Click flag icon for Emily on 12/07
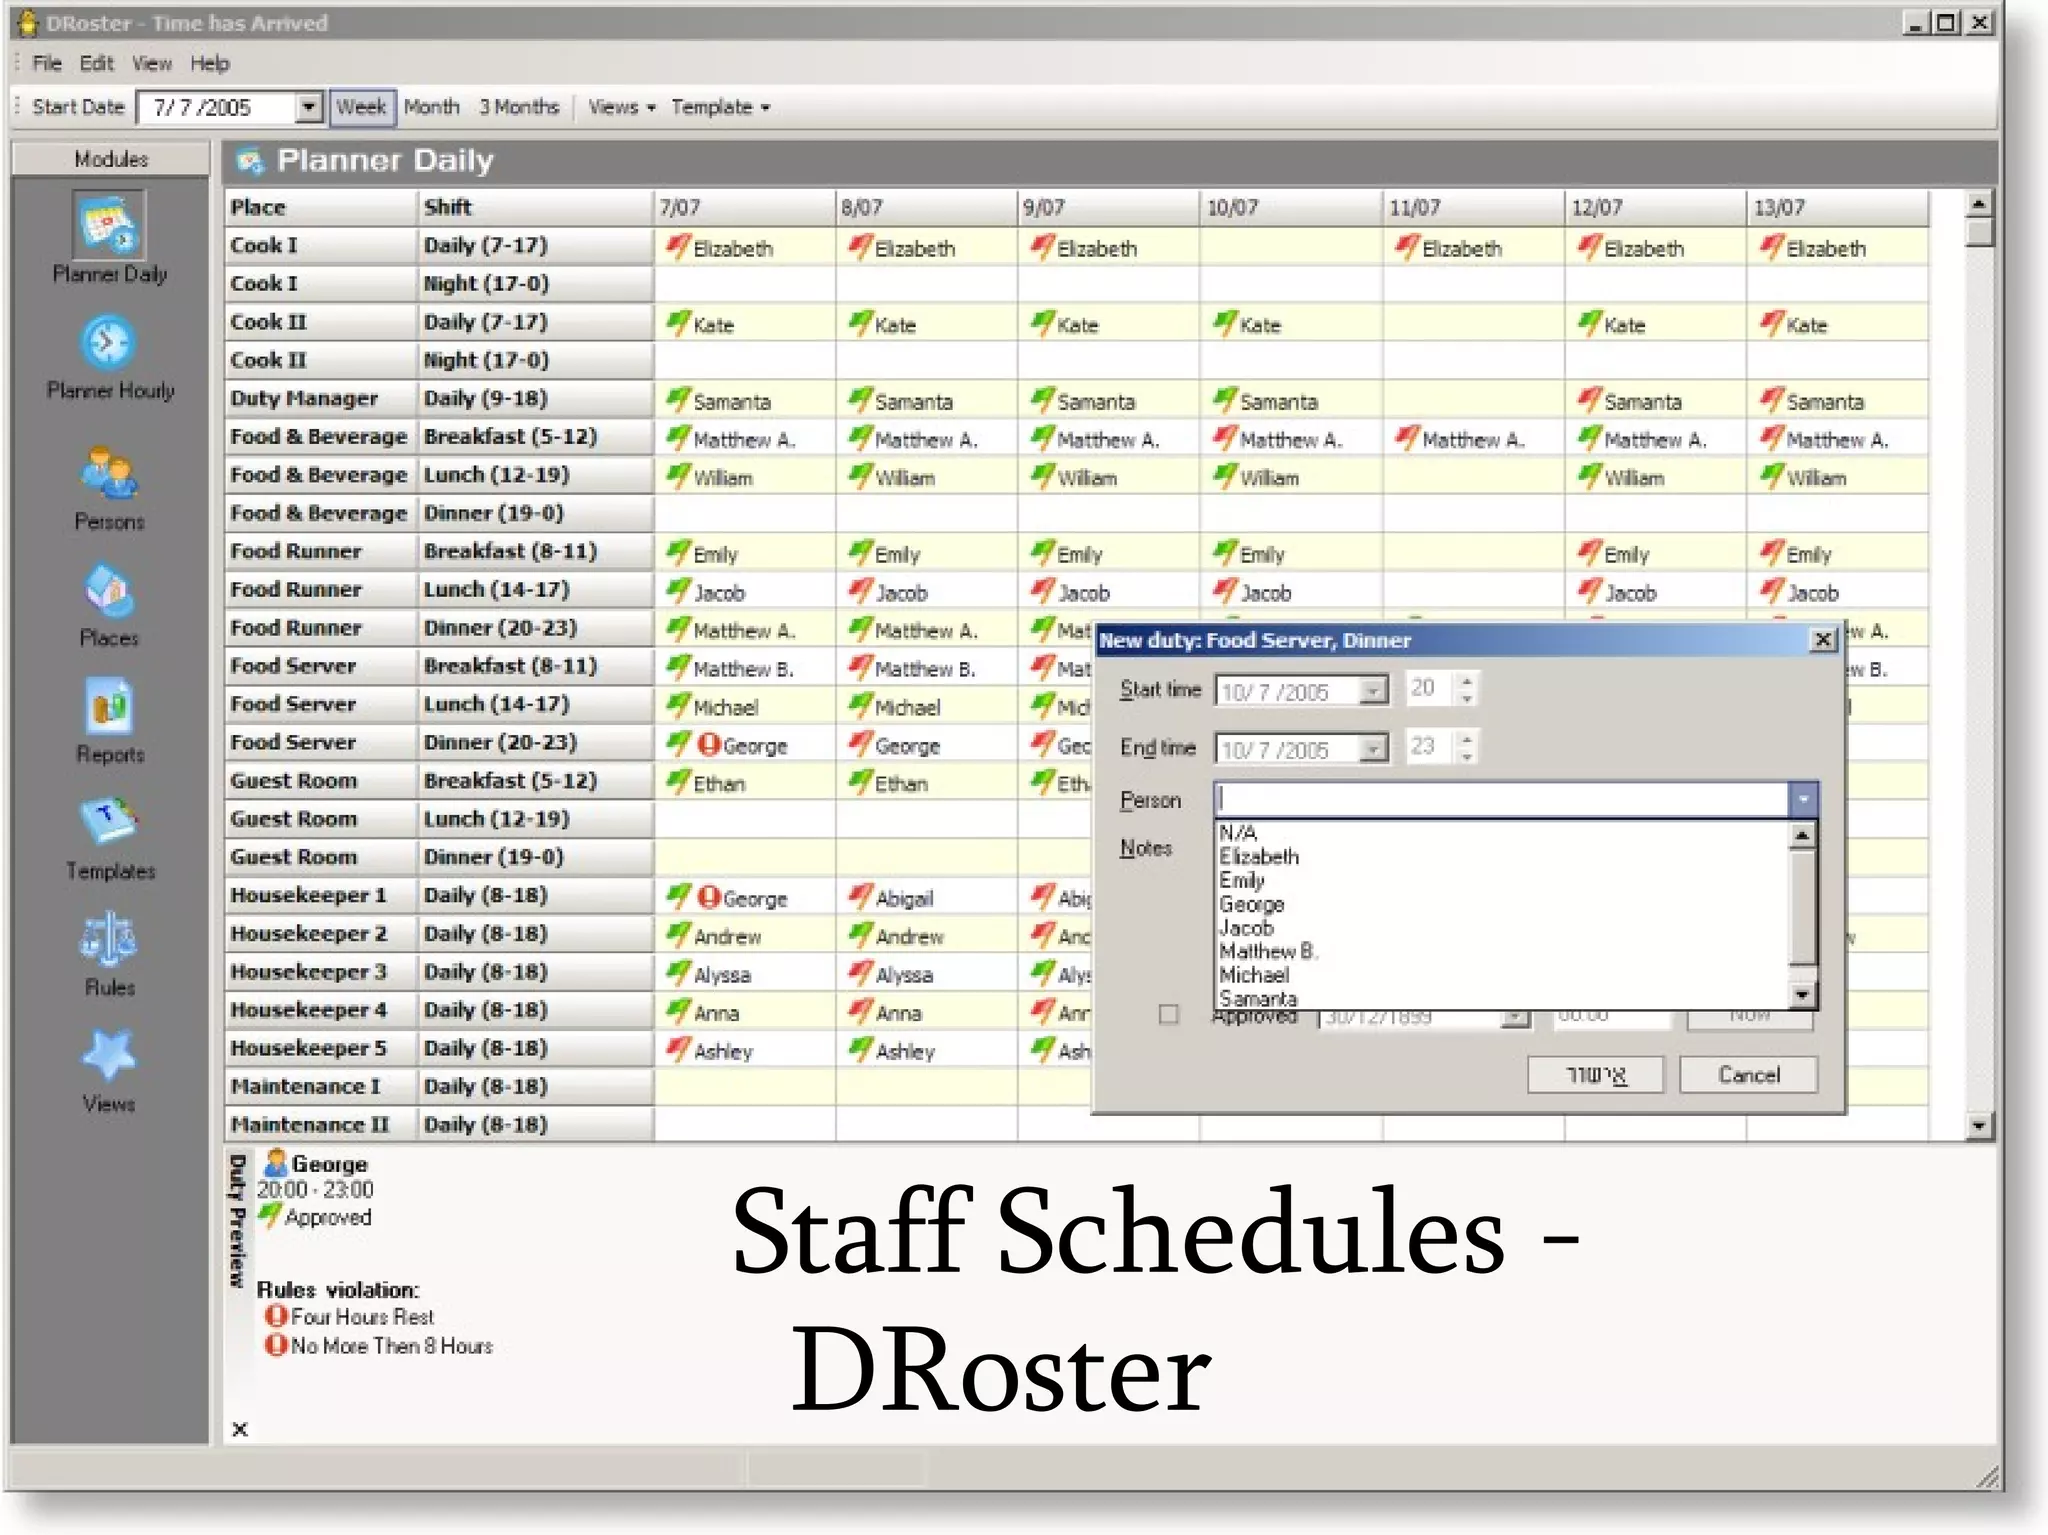 1590,552
